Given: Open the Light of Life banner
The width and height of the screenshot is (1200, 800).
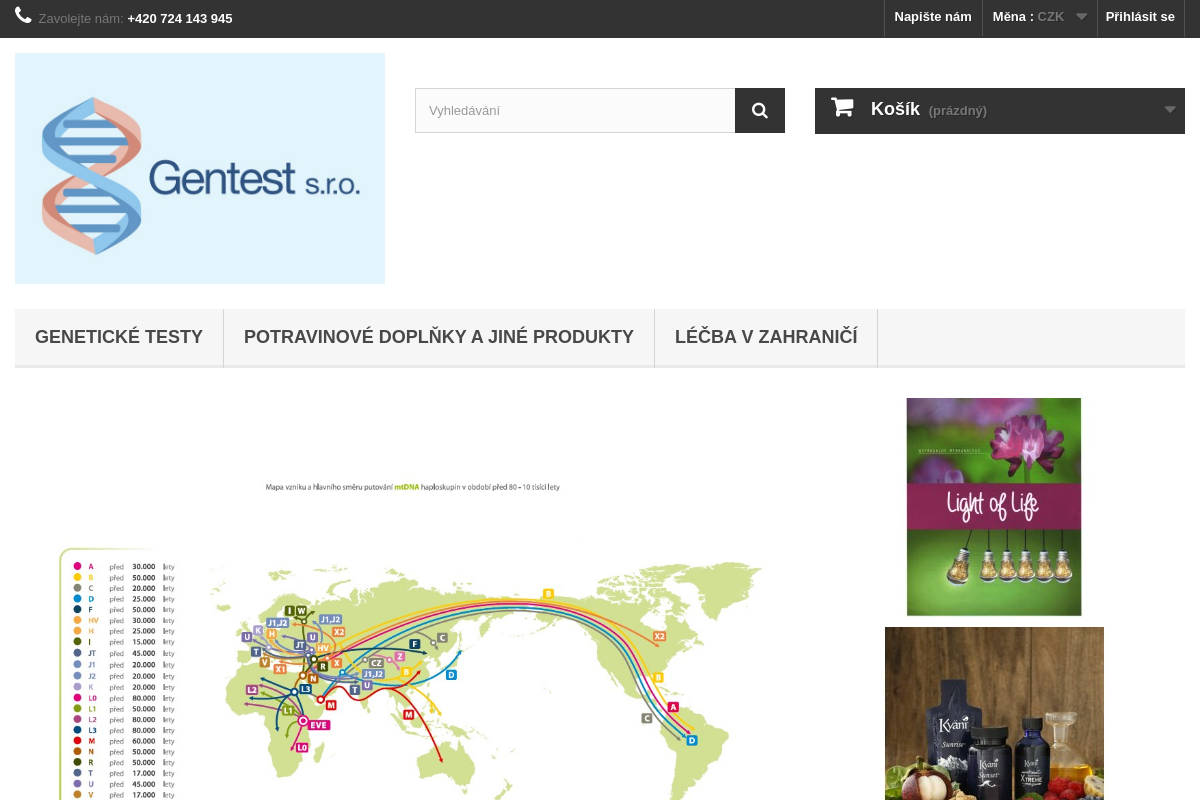Looking at the screenshot, I should 994,506.
